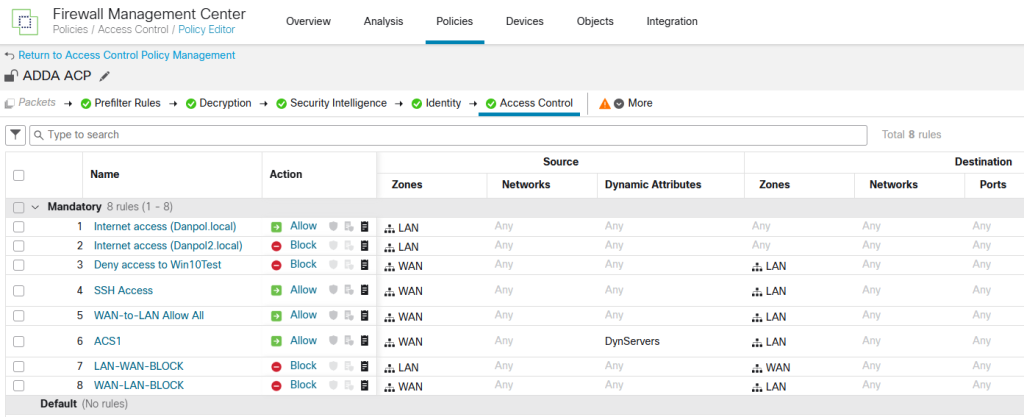Go to the Security Intelligence stage
Image resolution: width=1024 pixels, height=417 pixels.
(331, 103)
